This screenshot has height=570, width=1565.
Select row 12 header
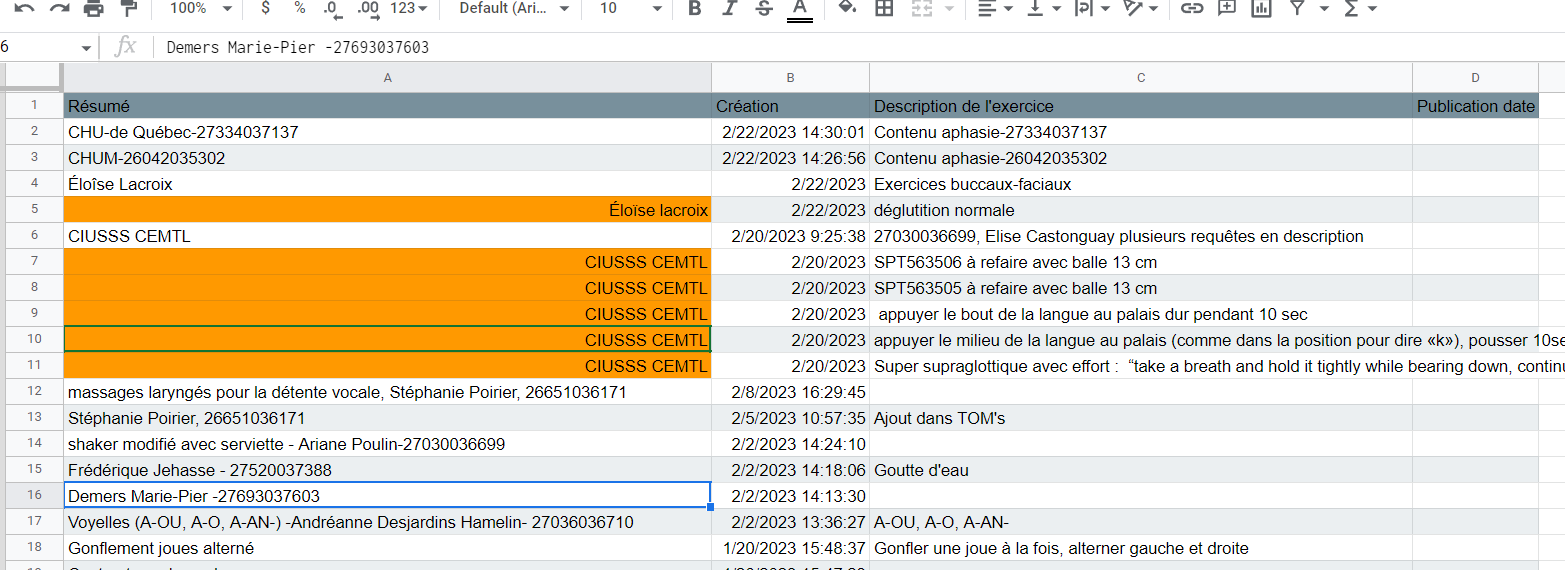tap(32, 392)
